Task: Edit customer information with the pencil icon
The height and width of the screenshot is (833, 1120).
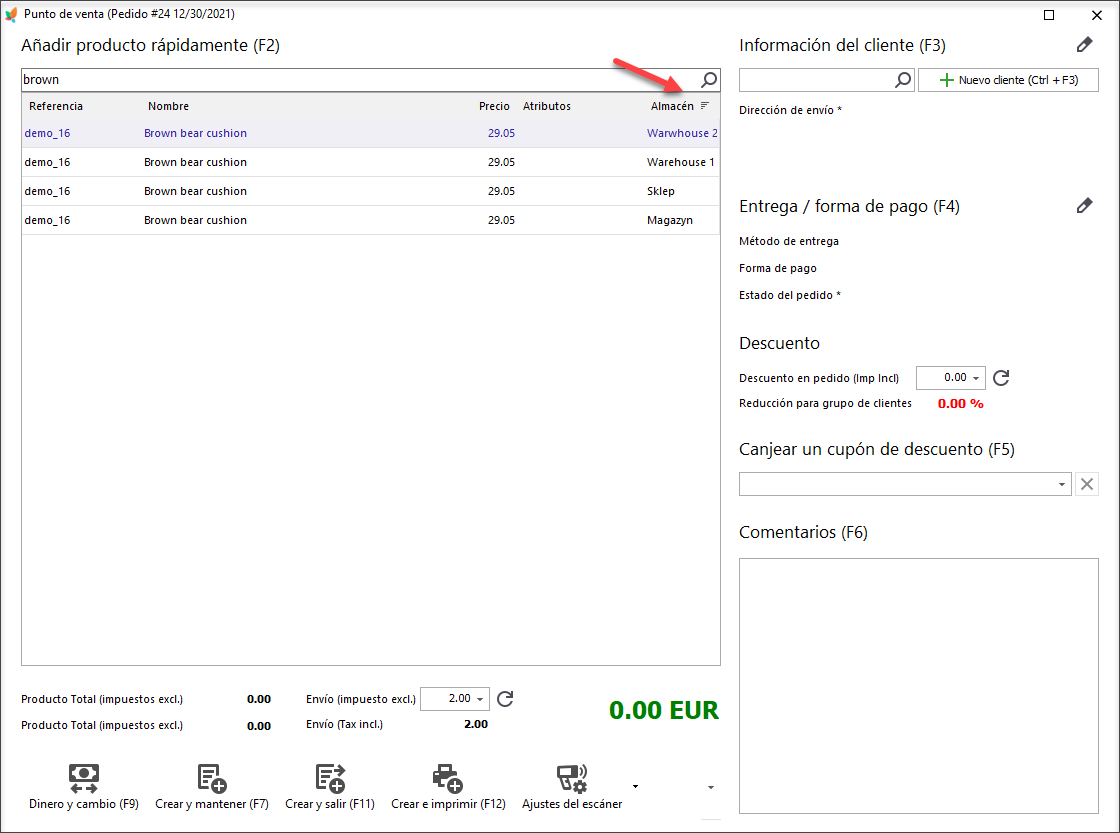Action: (x=1084, y=45)
